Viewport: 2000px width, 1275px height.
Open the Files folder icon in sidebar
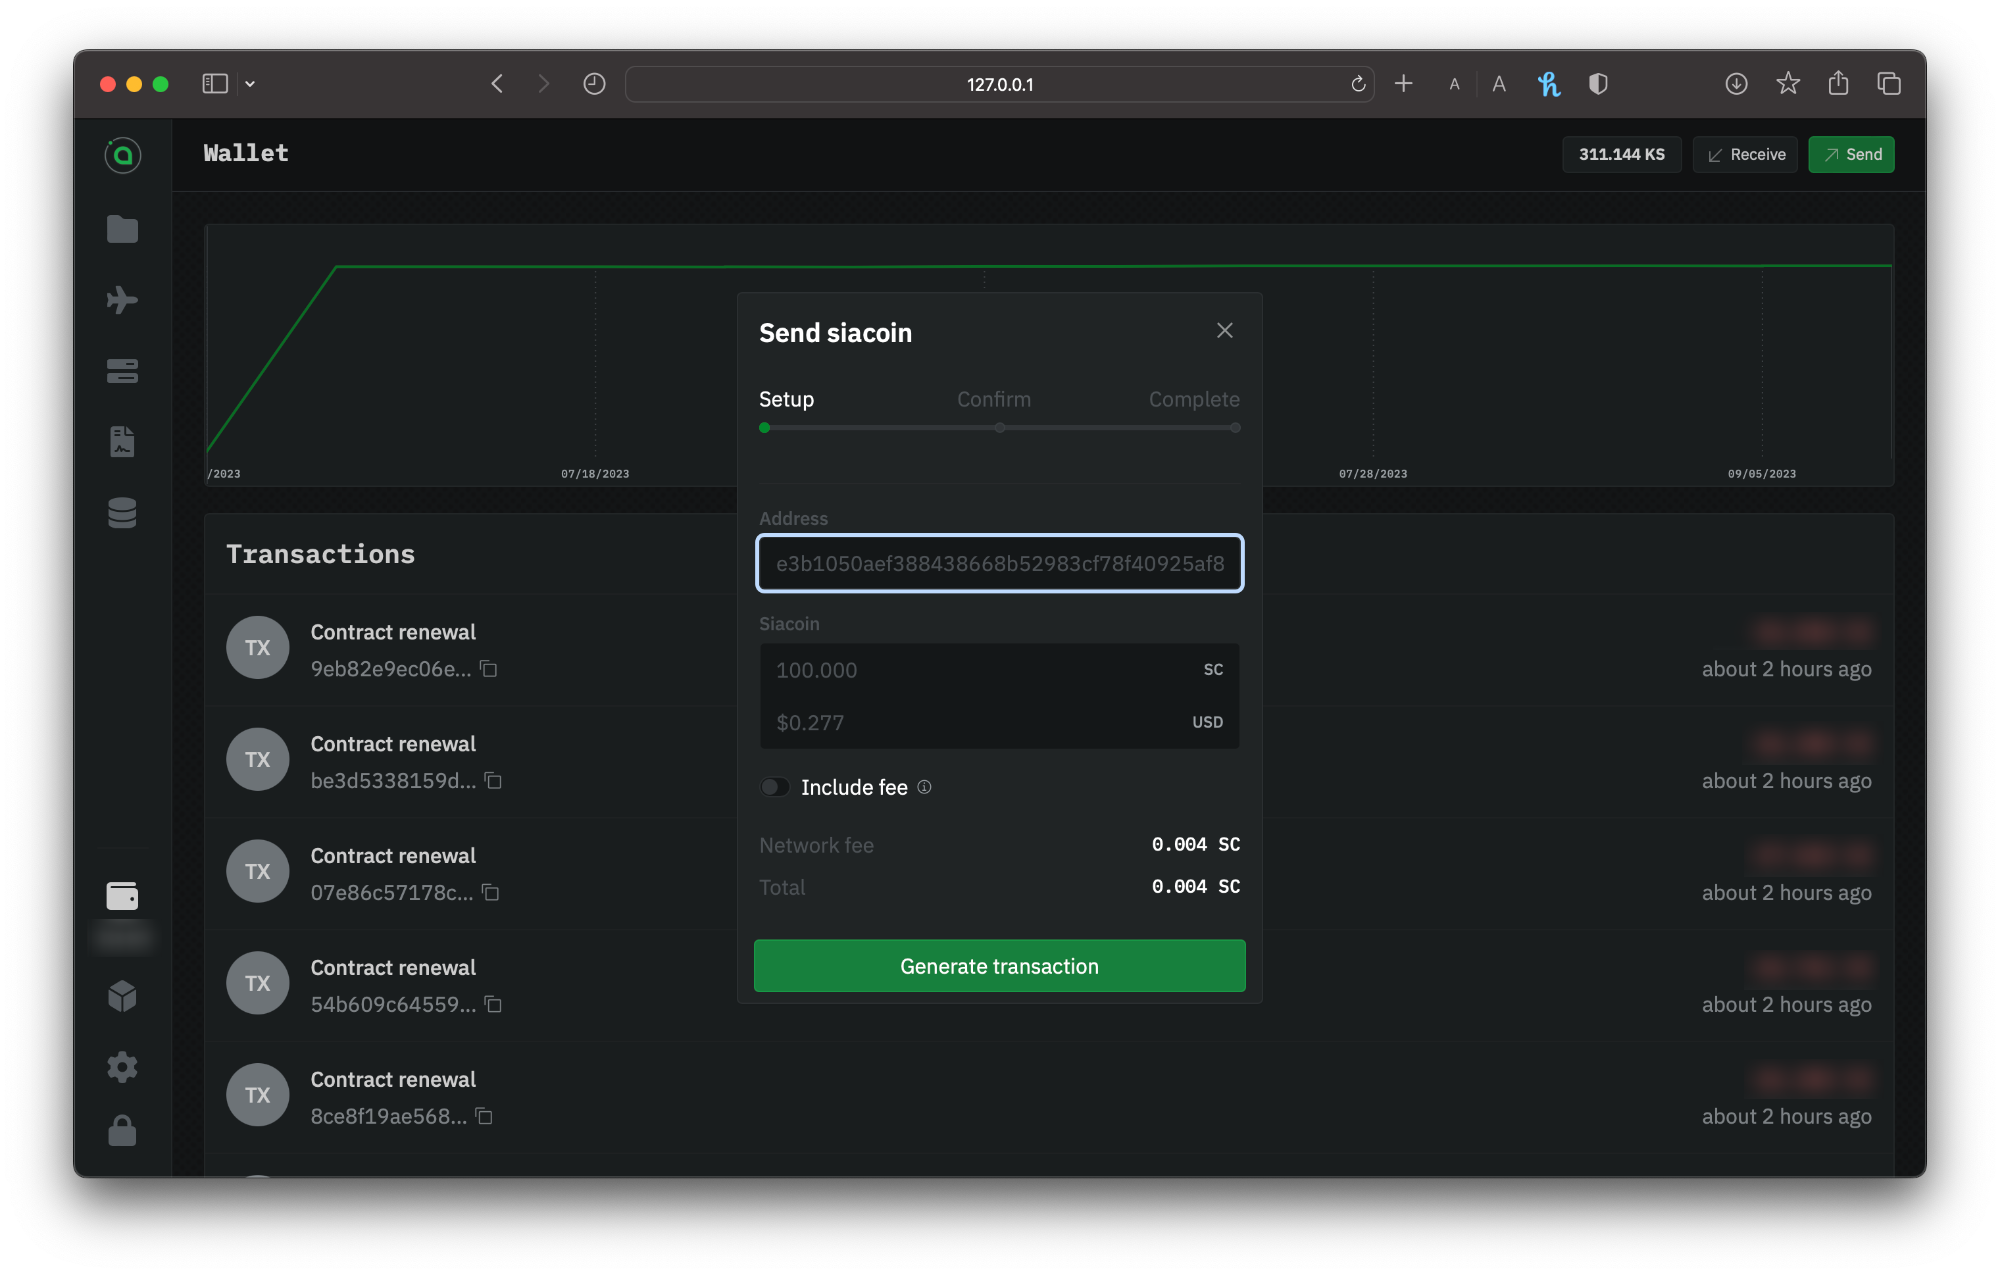point(122,229)
